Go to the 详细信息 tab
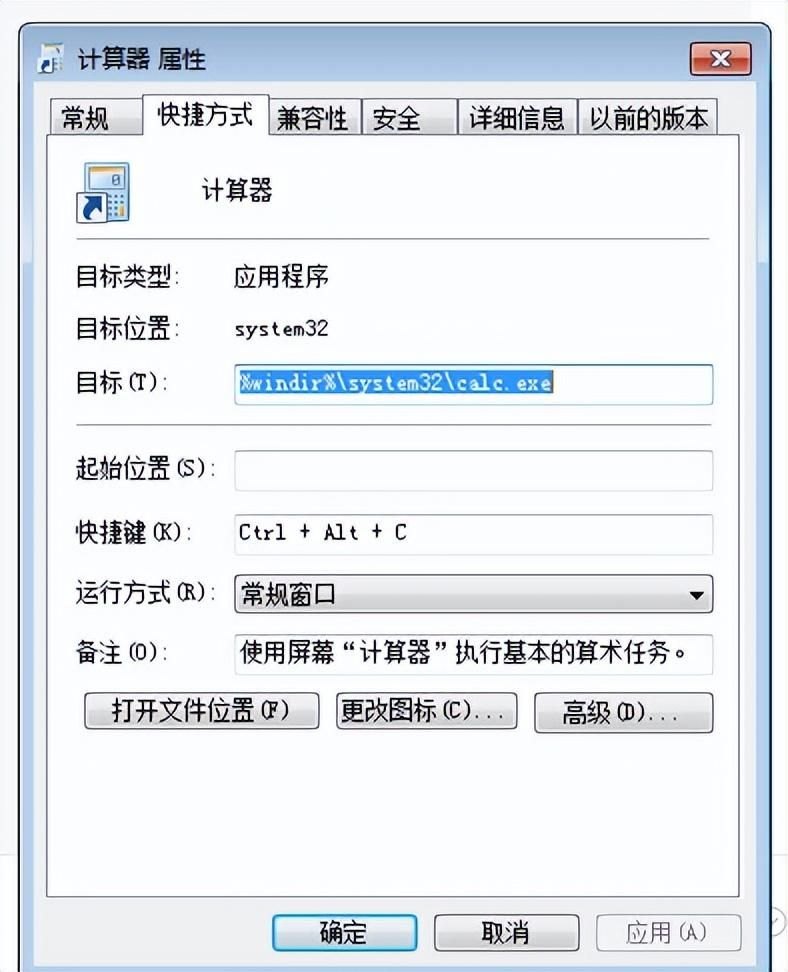Viewport: 788px width, 972px height. 517,117
